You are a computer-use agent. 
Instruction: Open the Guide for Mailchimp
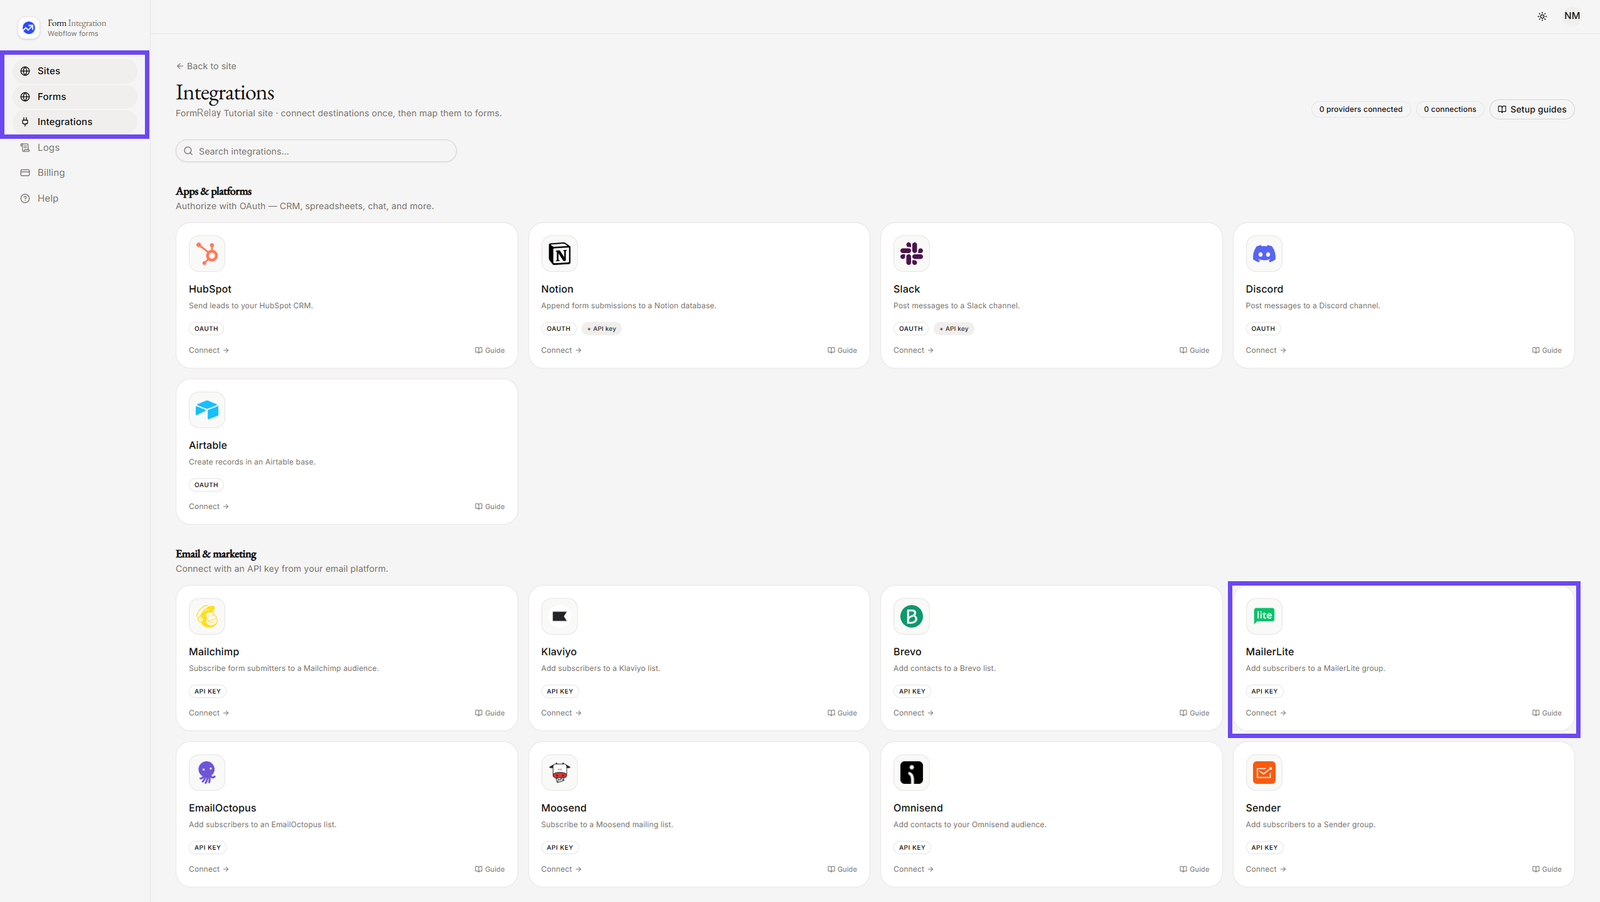coord(490,713)
